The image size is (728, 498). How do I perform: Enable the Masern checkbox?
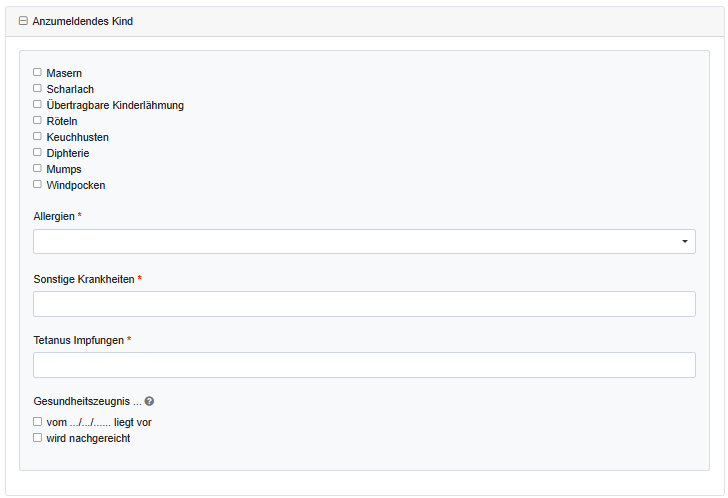click(x=37, y=72)
